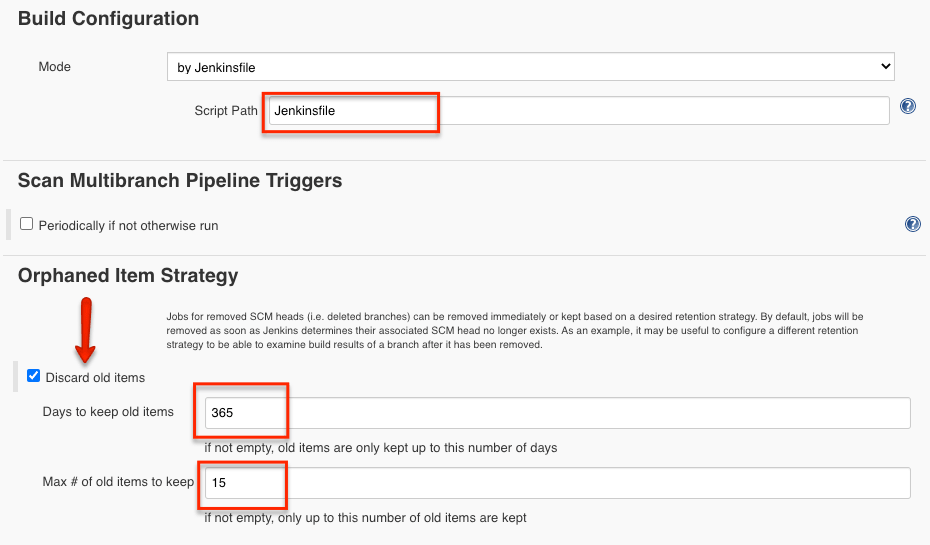Click the Days to keep old items field
This screenshot has height=545, width=930.
click(557, 413)
